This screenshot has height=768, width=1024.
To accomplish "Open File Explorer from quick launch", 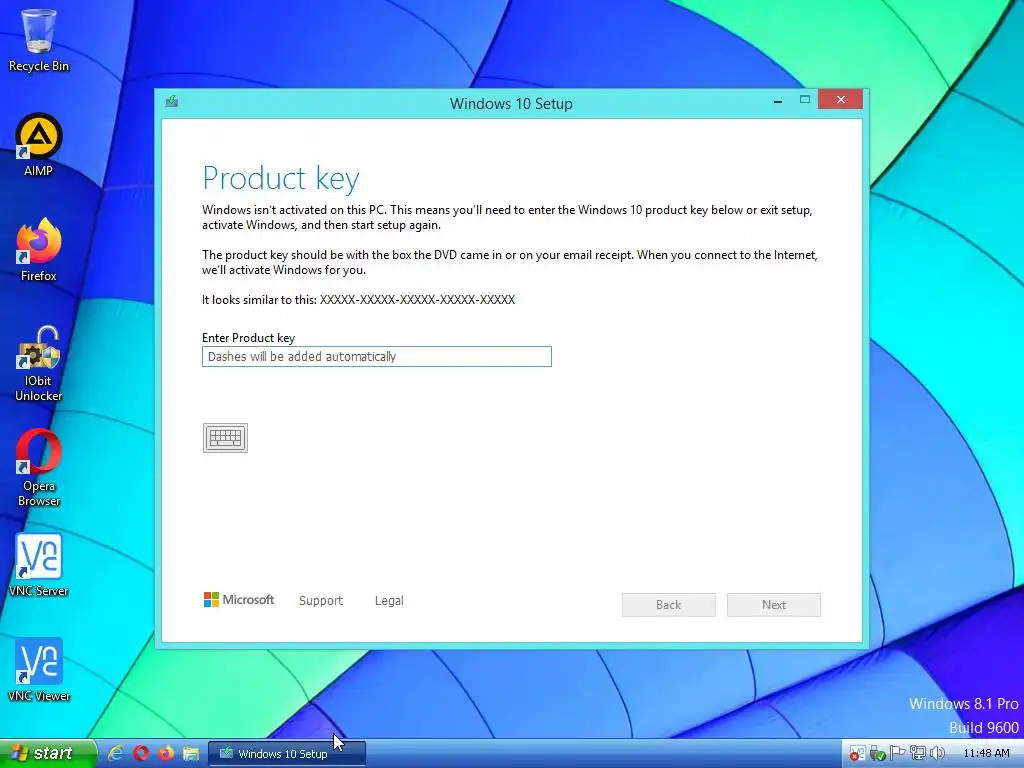I will pos(191,754).
